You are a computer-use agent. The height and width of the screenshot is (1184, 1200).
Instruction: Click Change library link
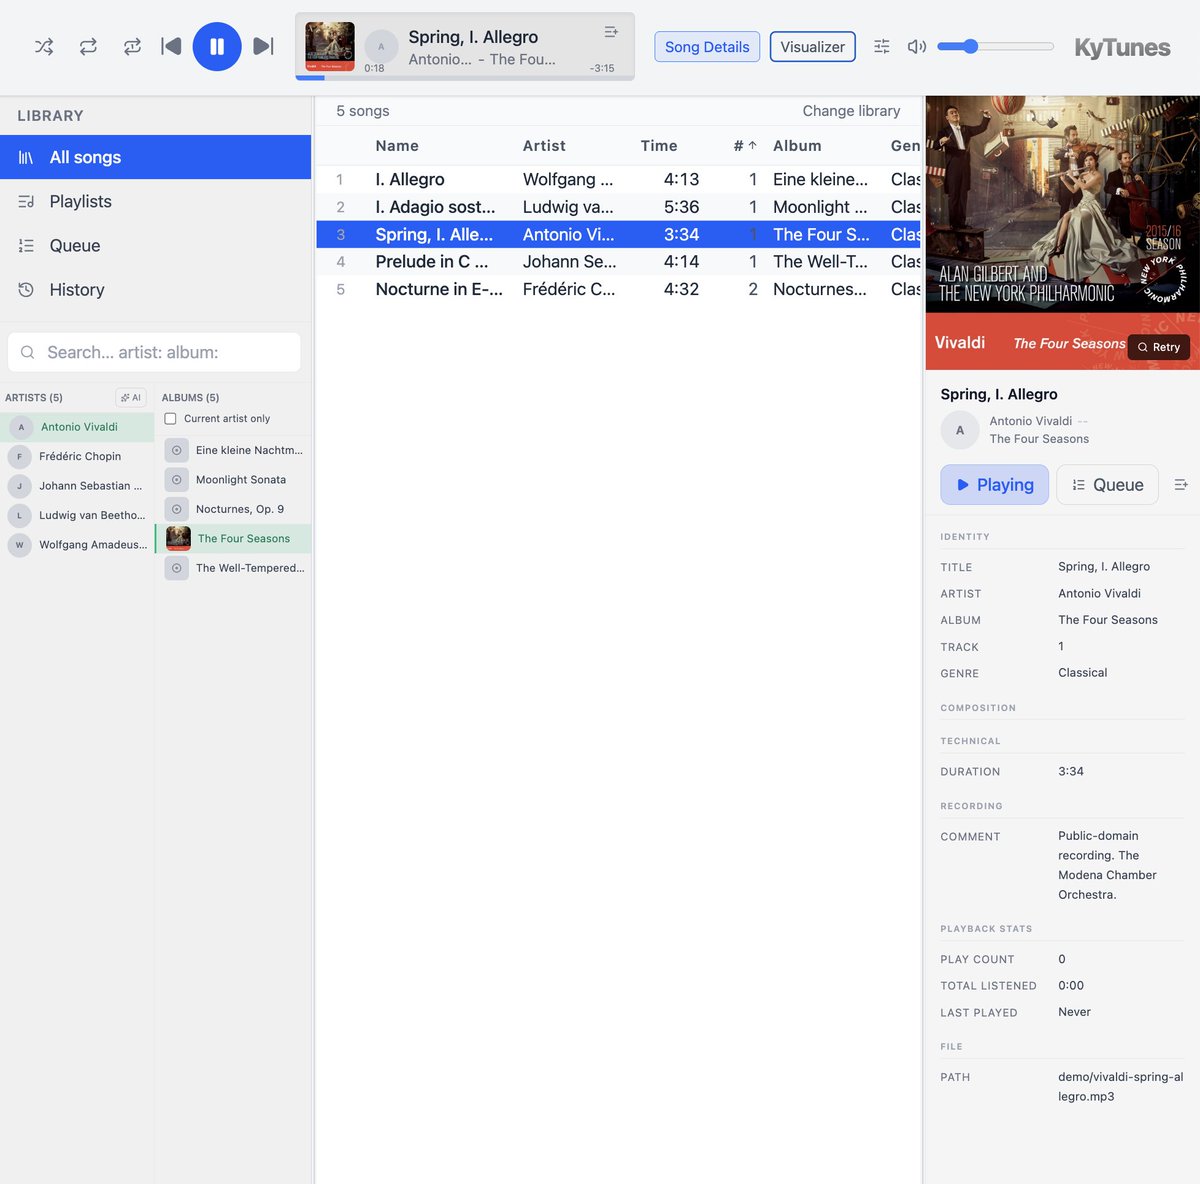[851, 111]
